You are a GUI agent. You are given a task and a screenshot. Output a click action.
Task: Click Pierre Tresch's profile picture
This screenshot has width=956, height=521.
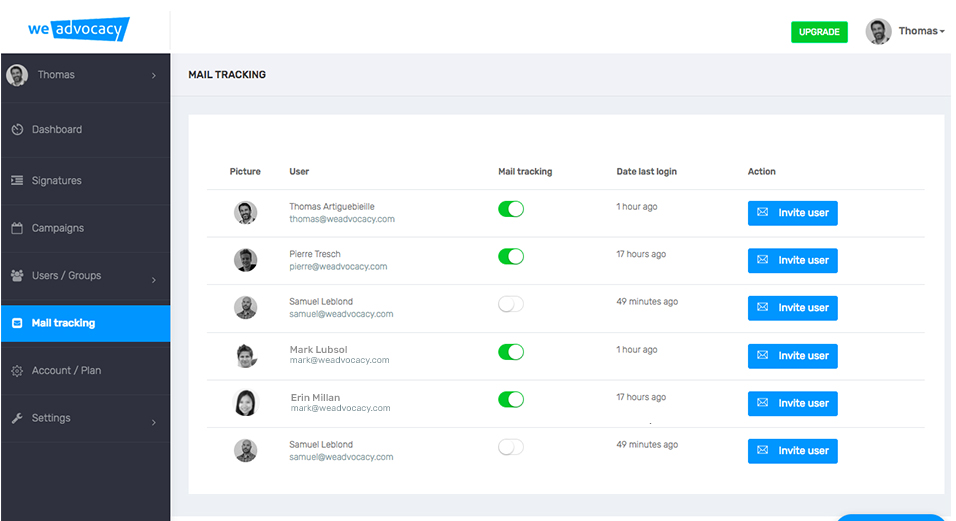[x=246, y=260]
